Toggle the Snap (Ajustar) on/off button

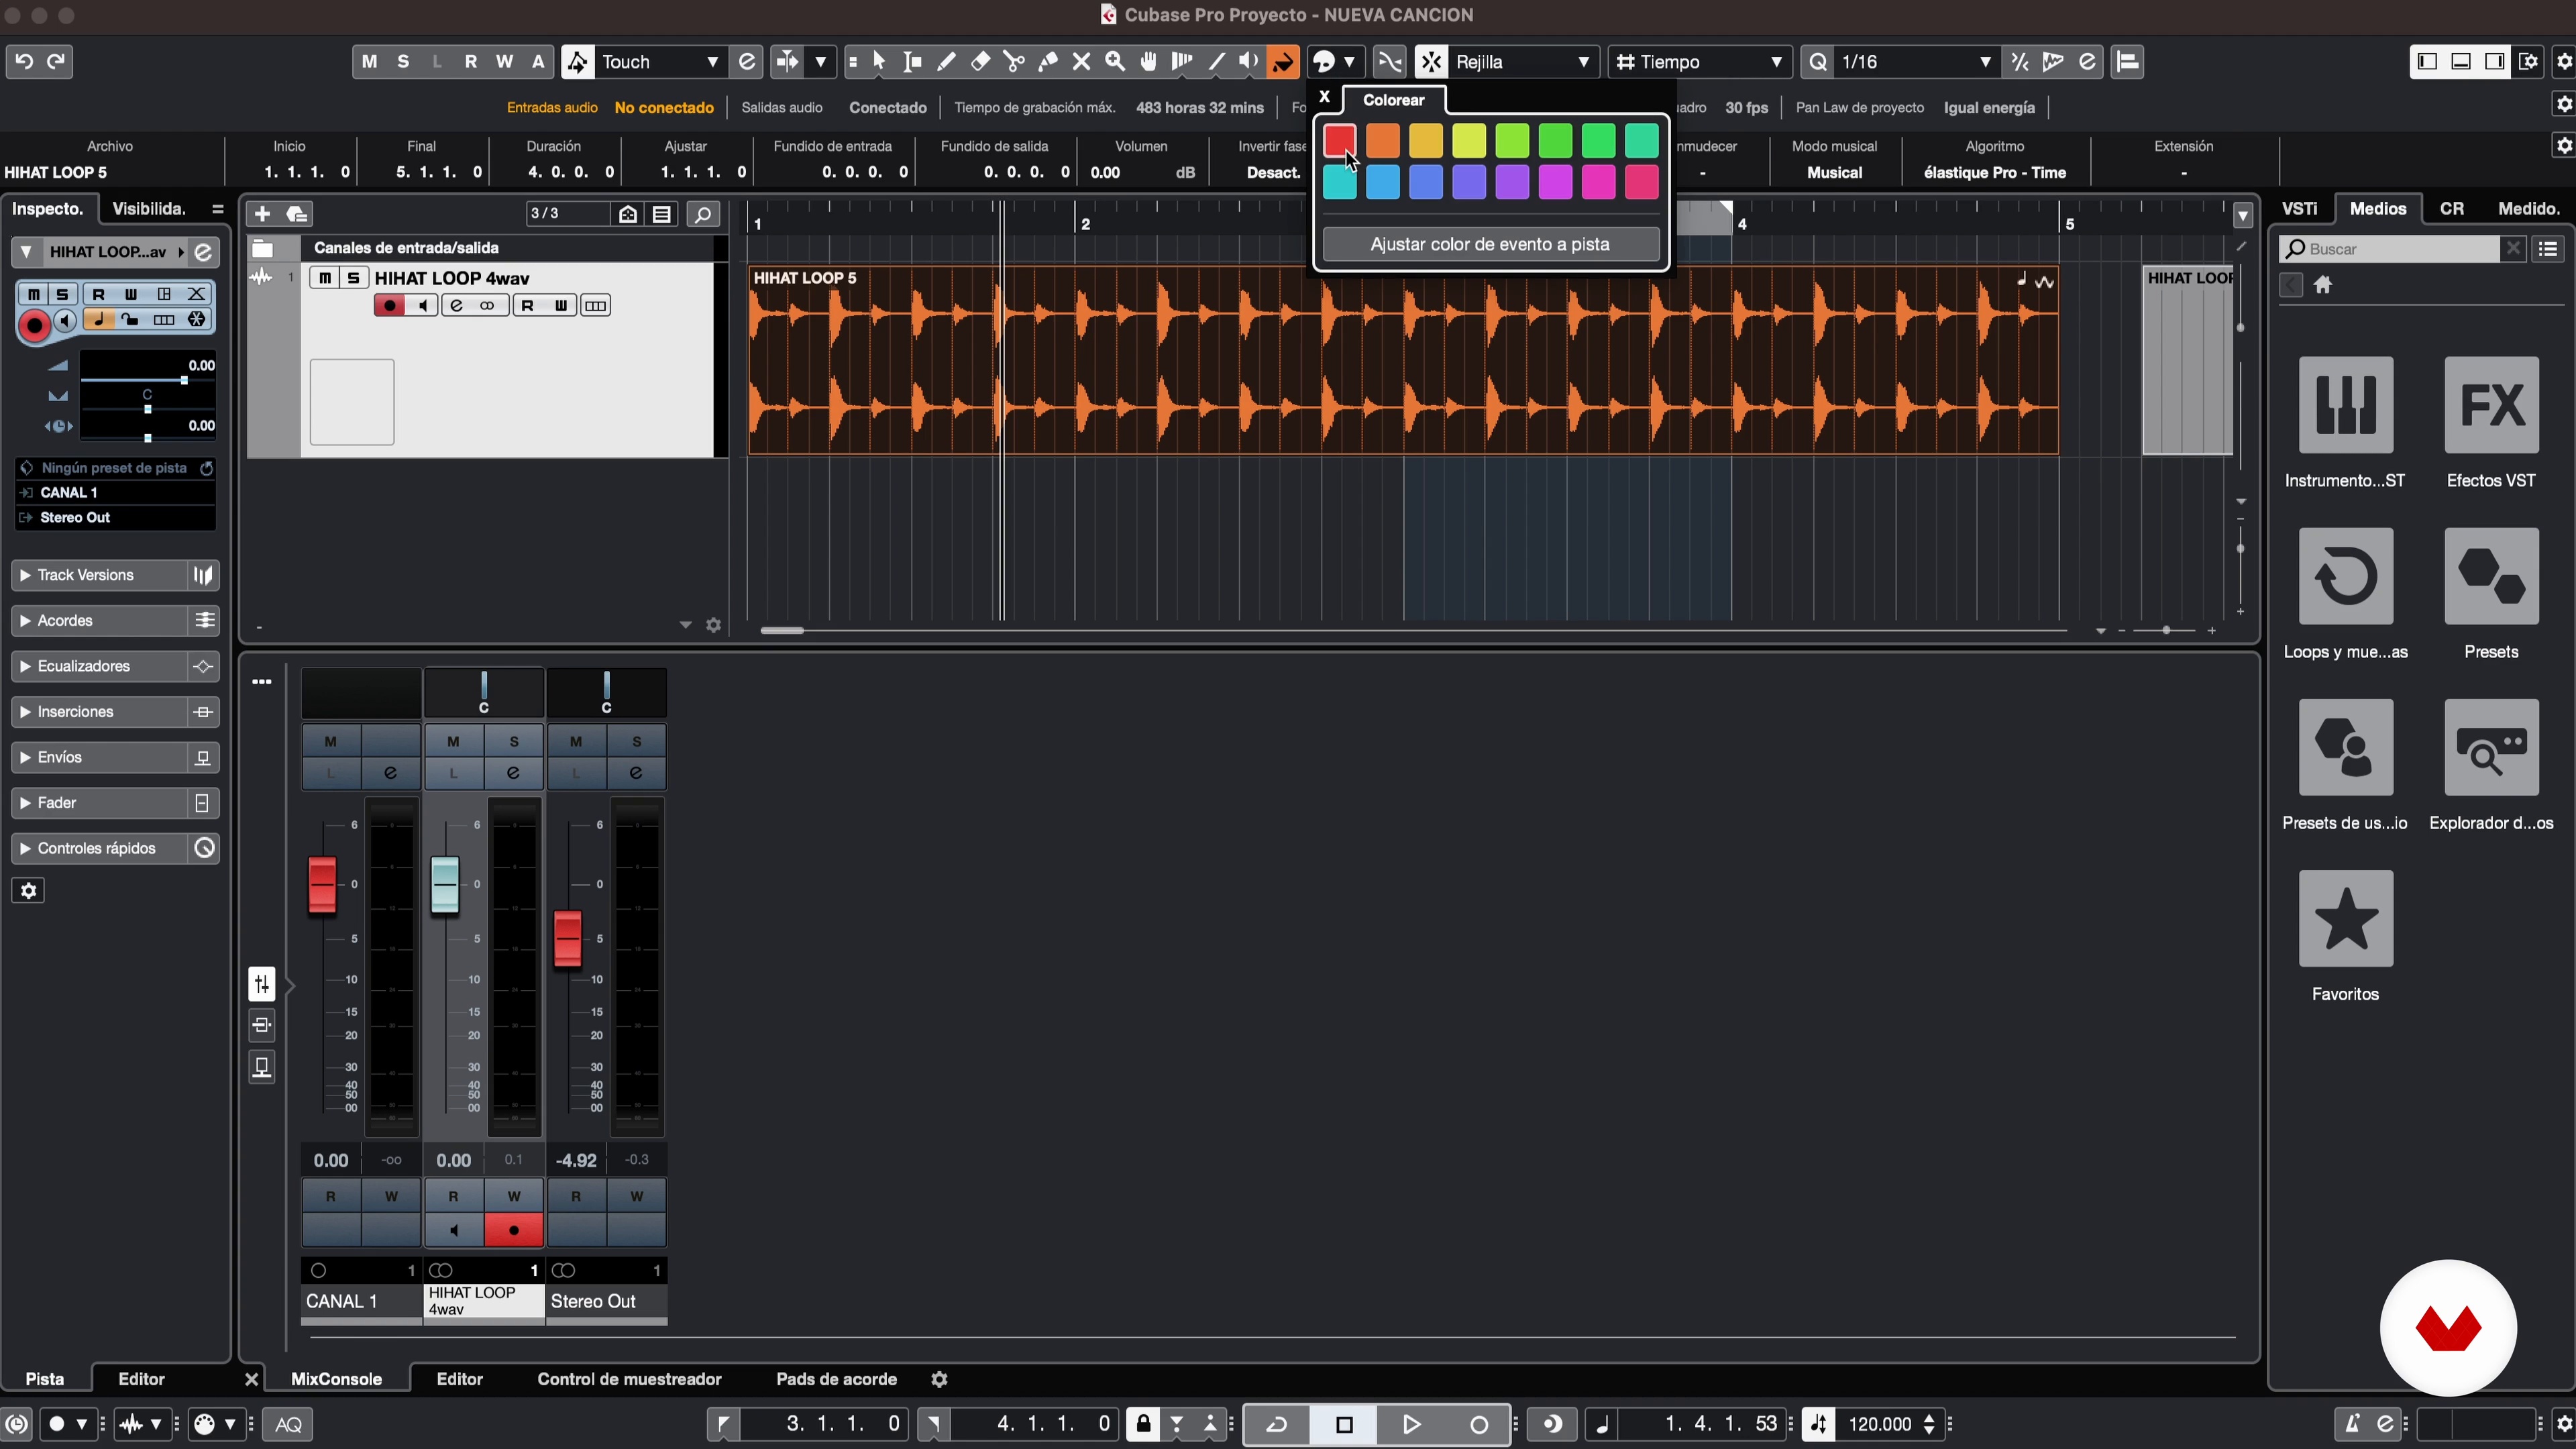(x=1431, y=62)
